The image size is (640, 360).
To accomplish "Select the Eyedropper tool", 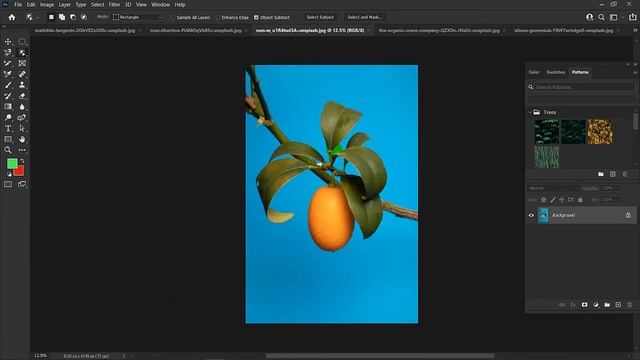I will (x=8, y=74).
